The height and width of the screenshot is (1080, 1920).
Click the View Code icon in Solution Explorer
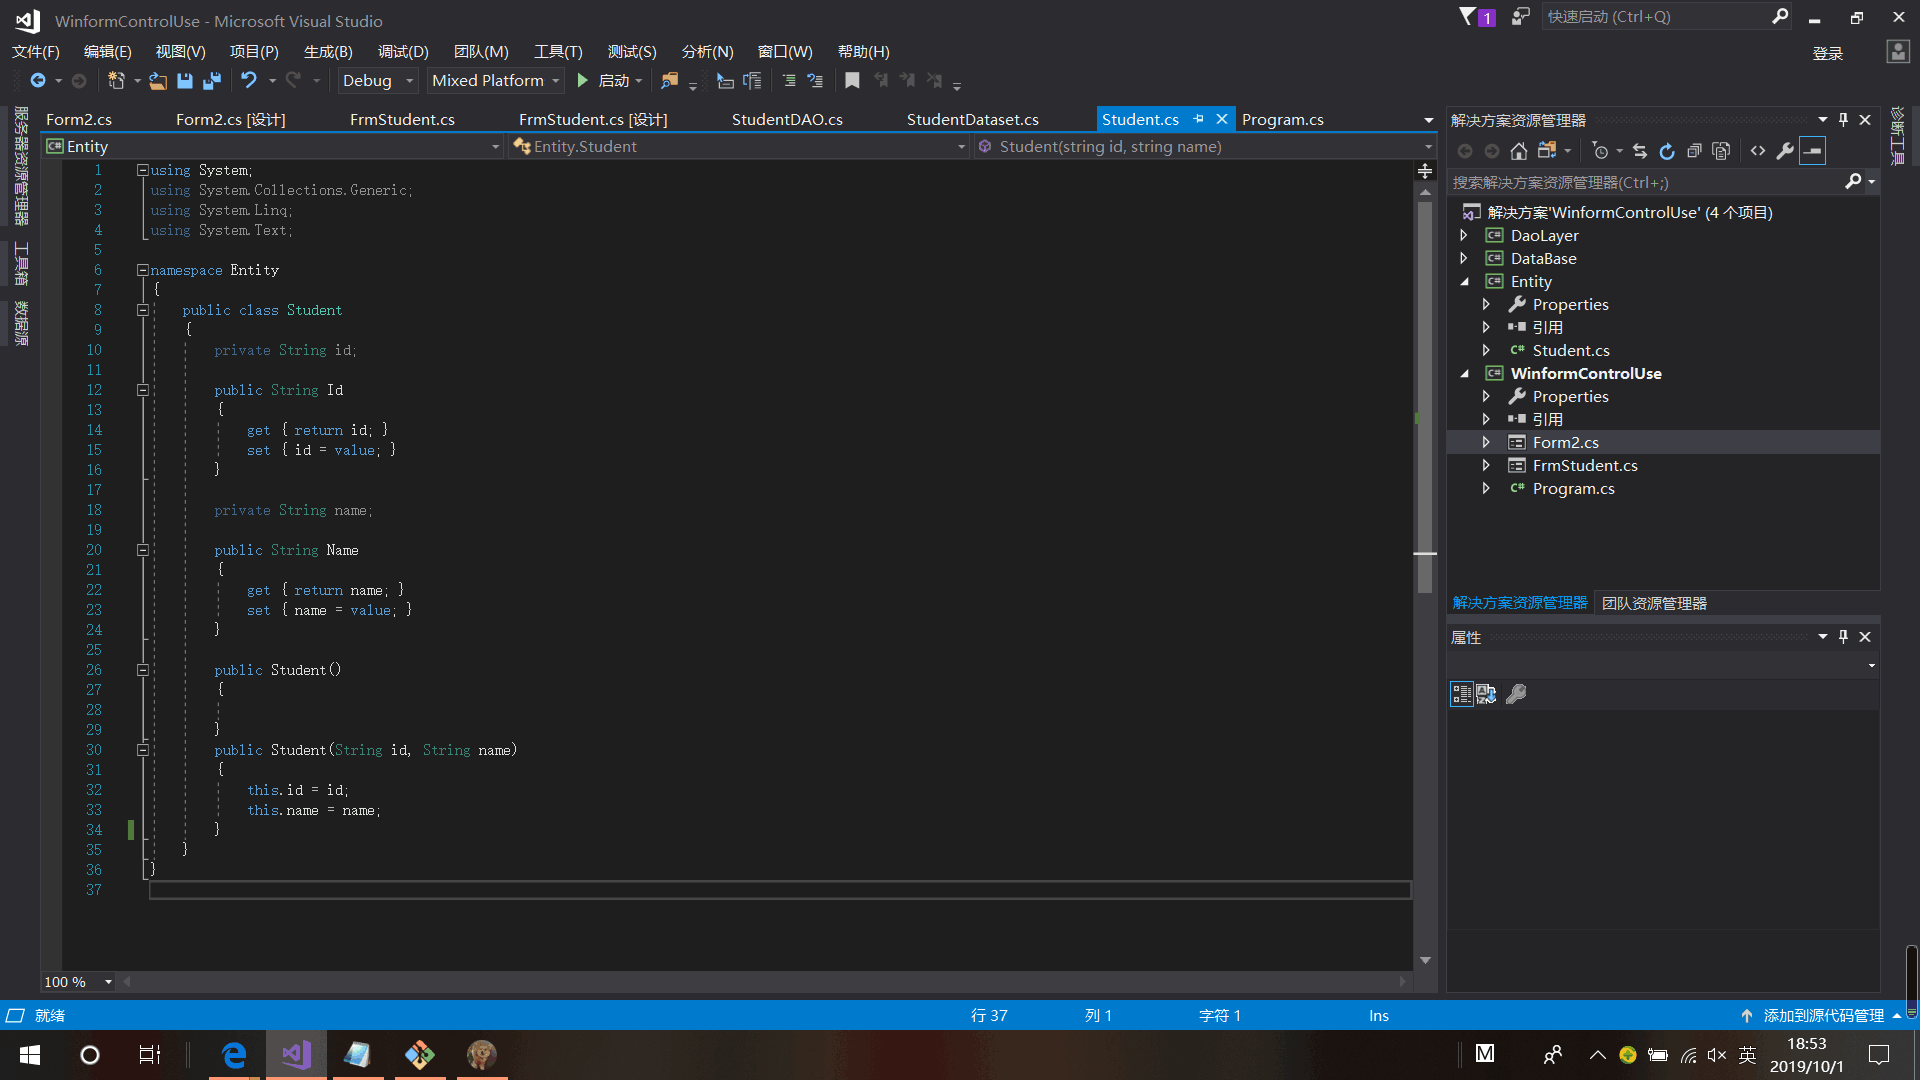click(1758, 151)
